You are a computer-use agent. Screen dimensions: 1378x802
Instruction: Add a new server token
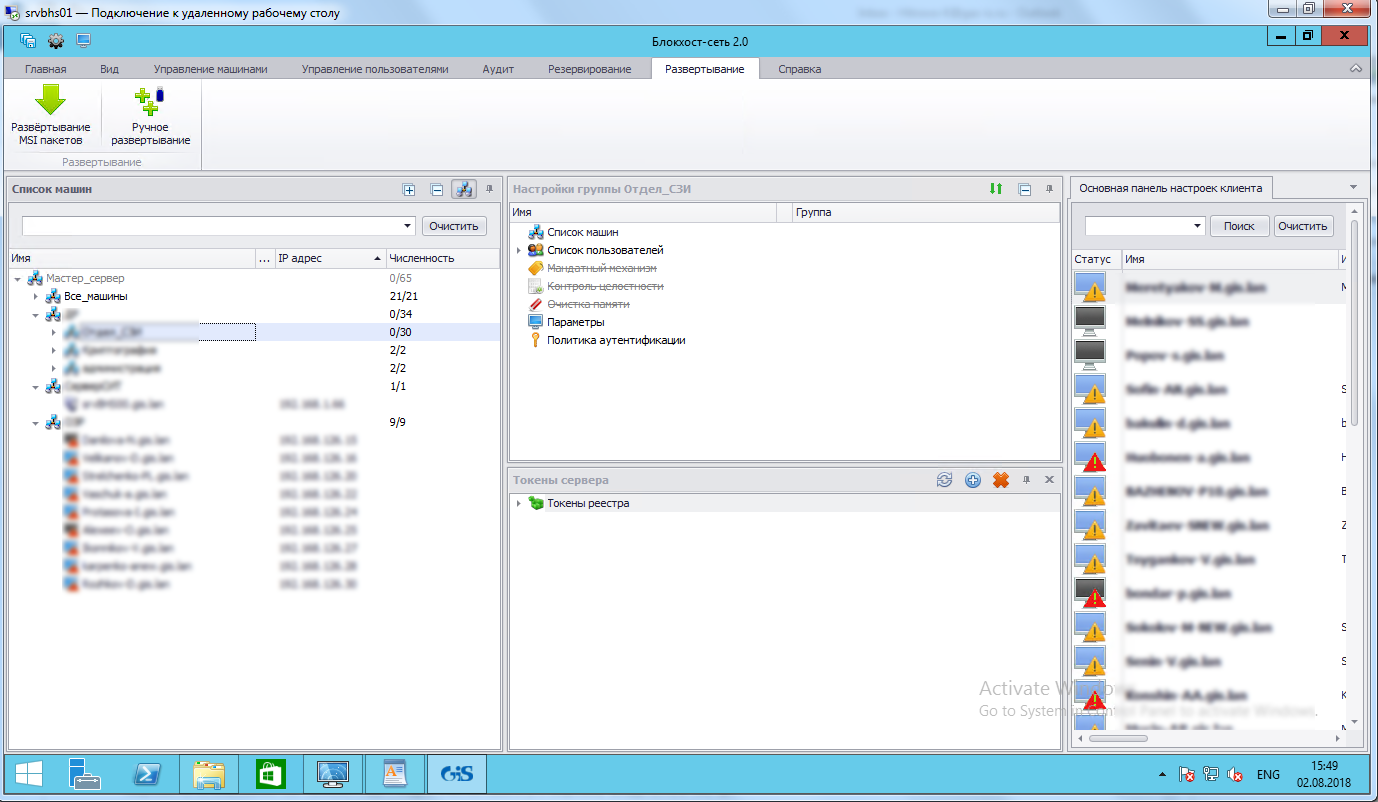point(972,481)
